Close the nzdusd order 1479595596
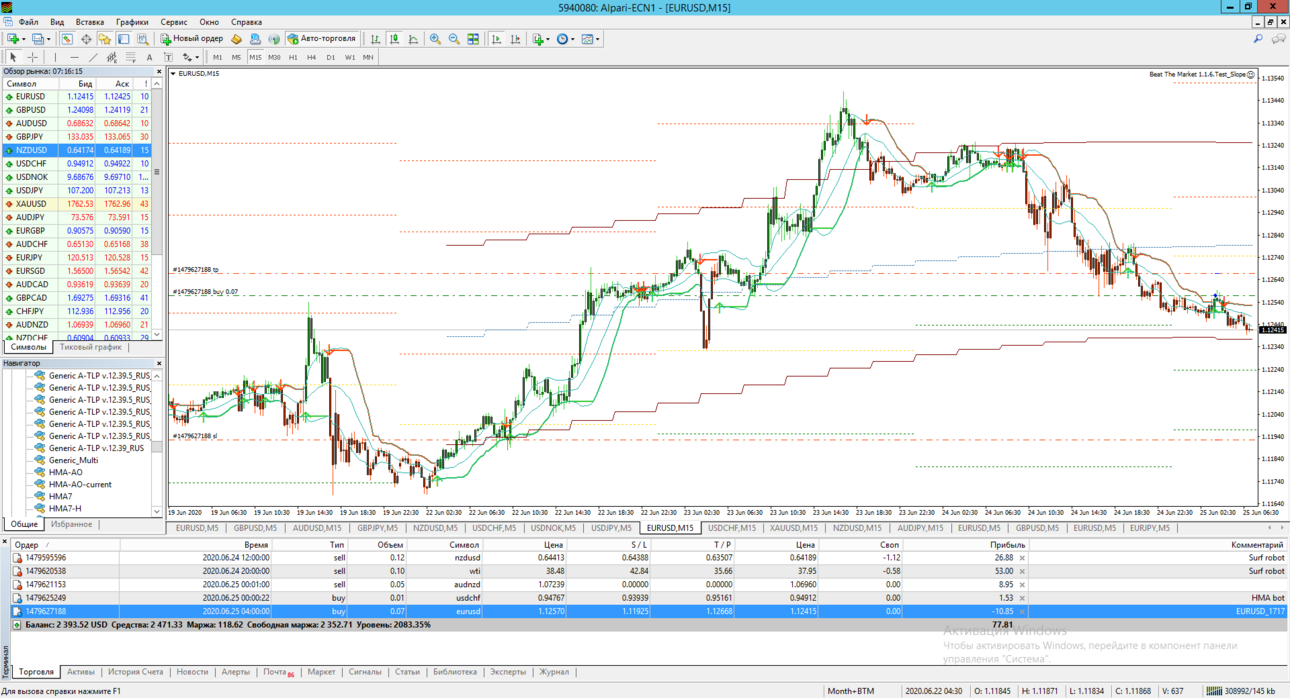 click(1022, 558)
